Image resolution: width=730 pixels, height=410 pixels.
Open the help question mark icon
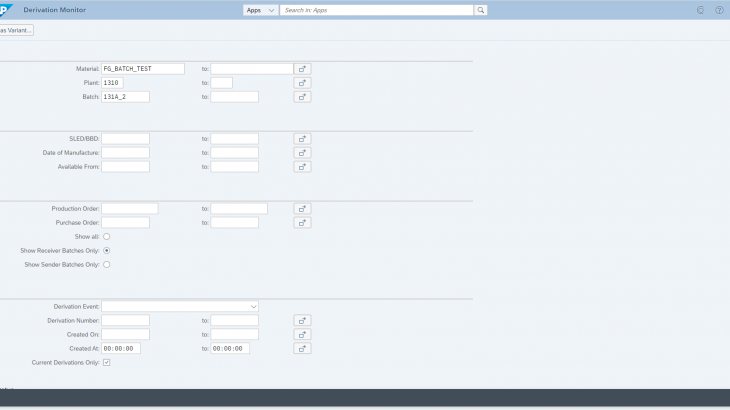pos(719,10)
